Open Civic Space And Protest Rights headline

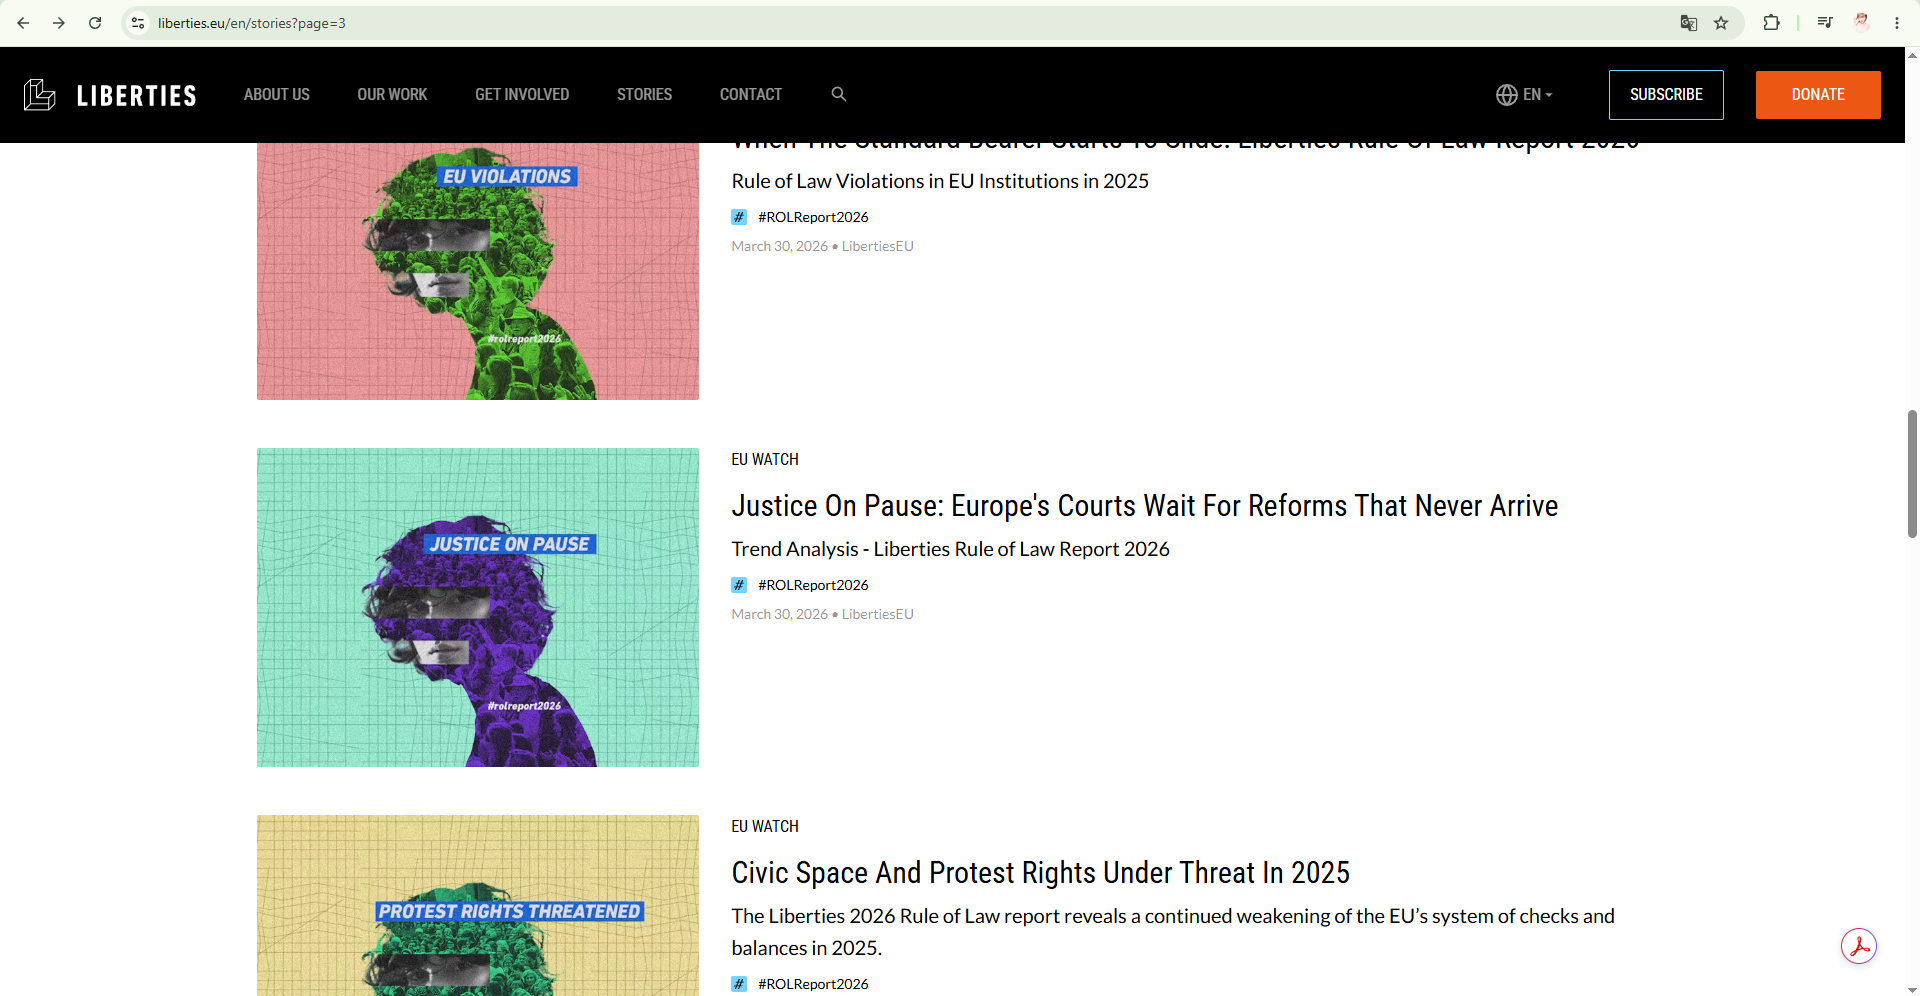[1041, 873]
